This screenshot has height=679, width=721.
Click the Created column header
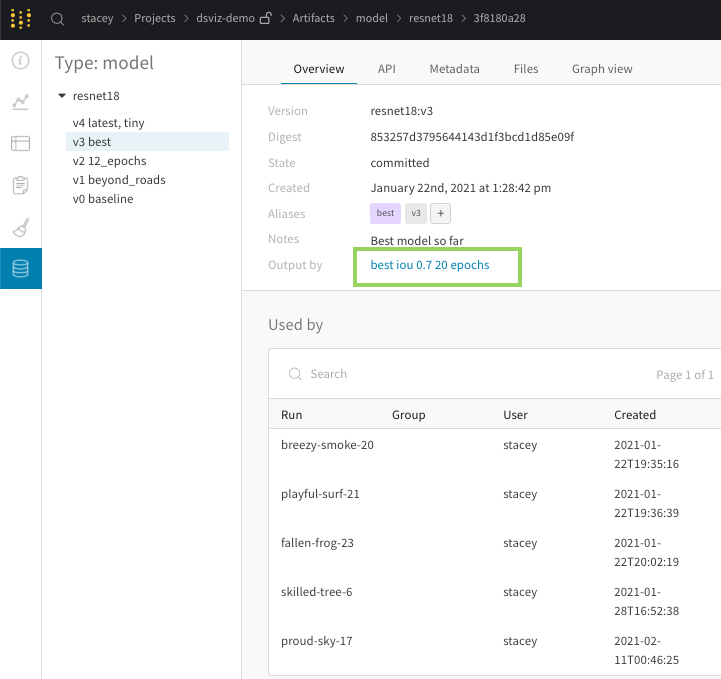[x=635, y=415]
